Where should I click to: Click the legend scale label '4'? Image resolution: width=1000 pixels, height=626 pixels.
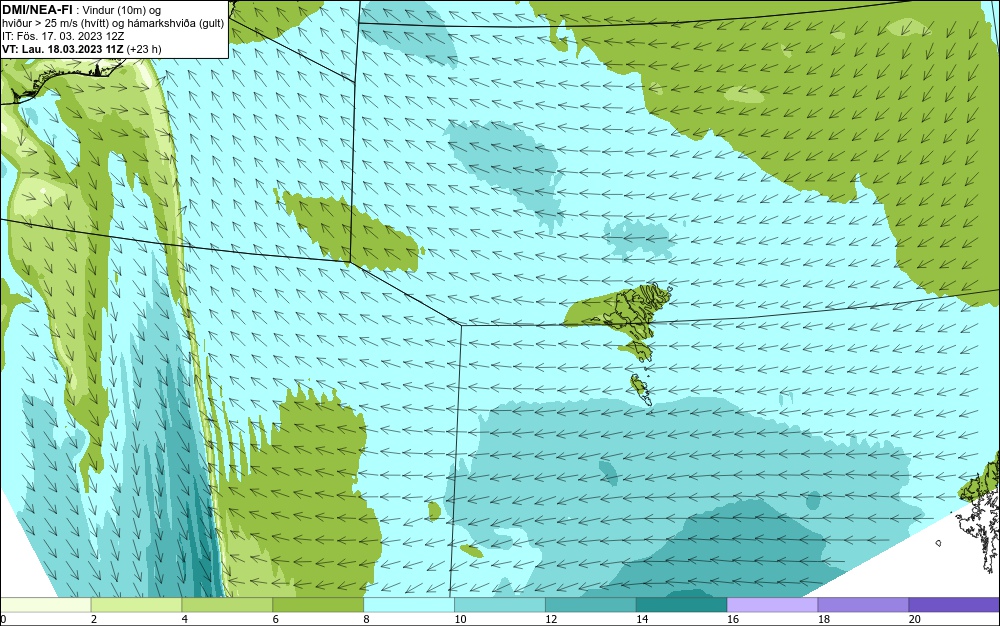point(185,619)
